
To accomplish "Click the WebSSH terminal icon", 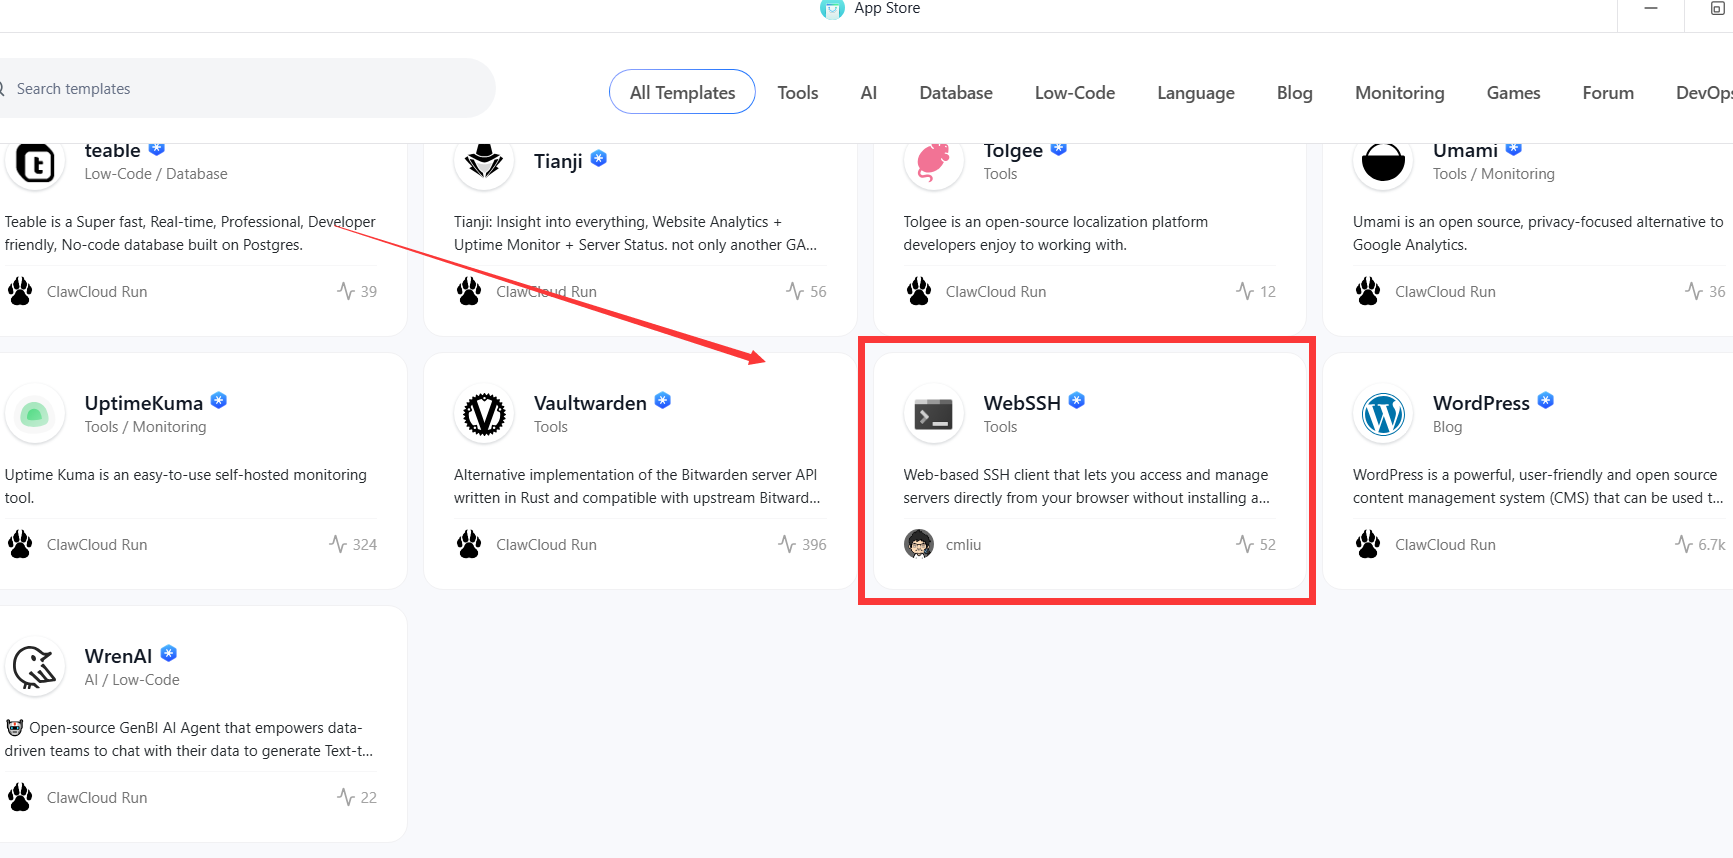I will click(x=934, y=414).
